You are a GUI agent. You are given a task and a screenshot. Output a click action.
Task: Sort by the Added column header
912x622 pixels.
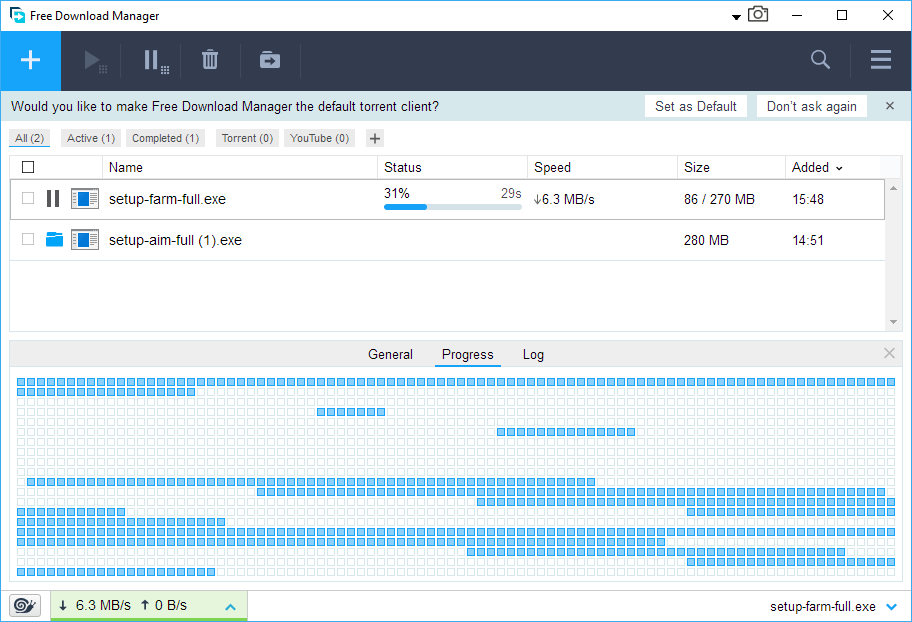tap(817, 168)
